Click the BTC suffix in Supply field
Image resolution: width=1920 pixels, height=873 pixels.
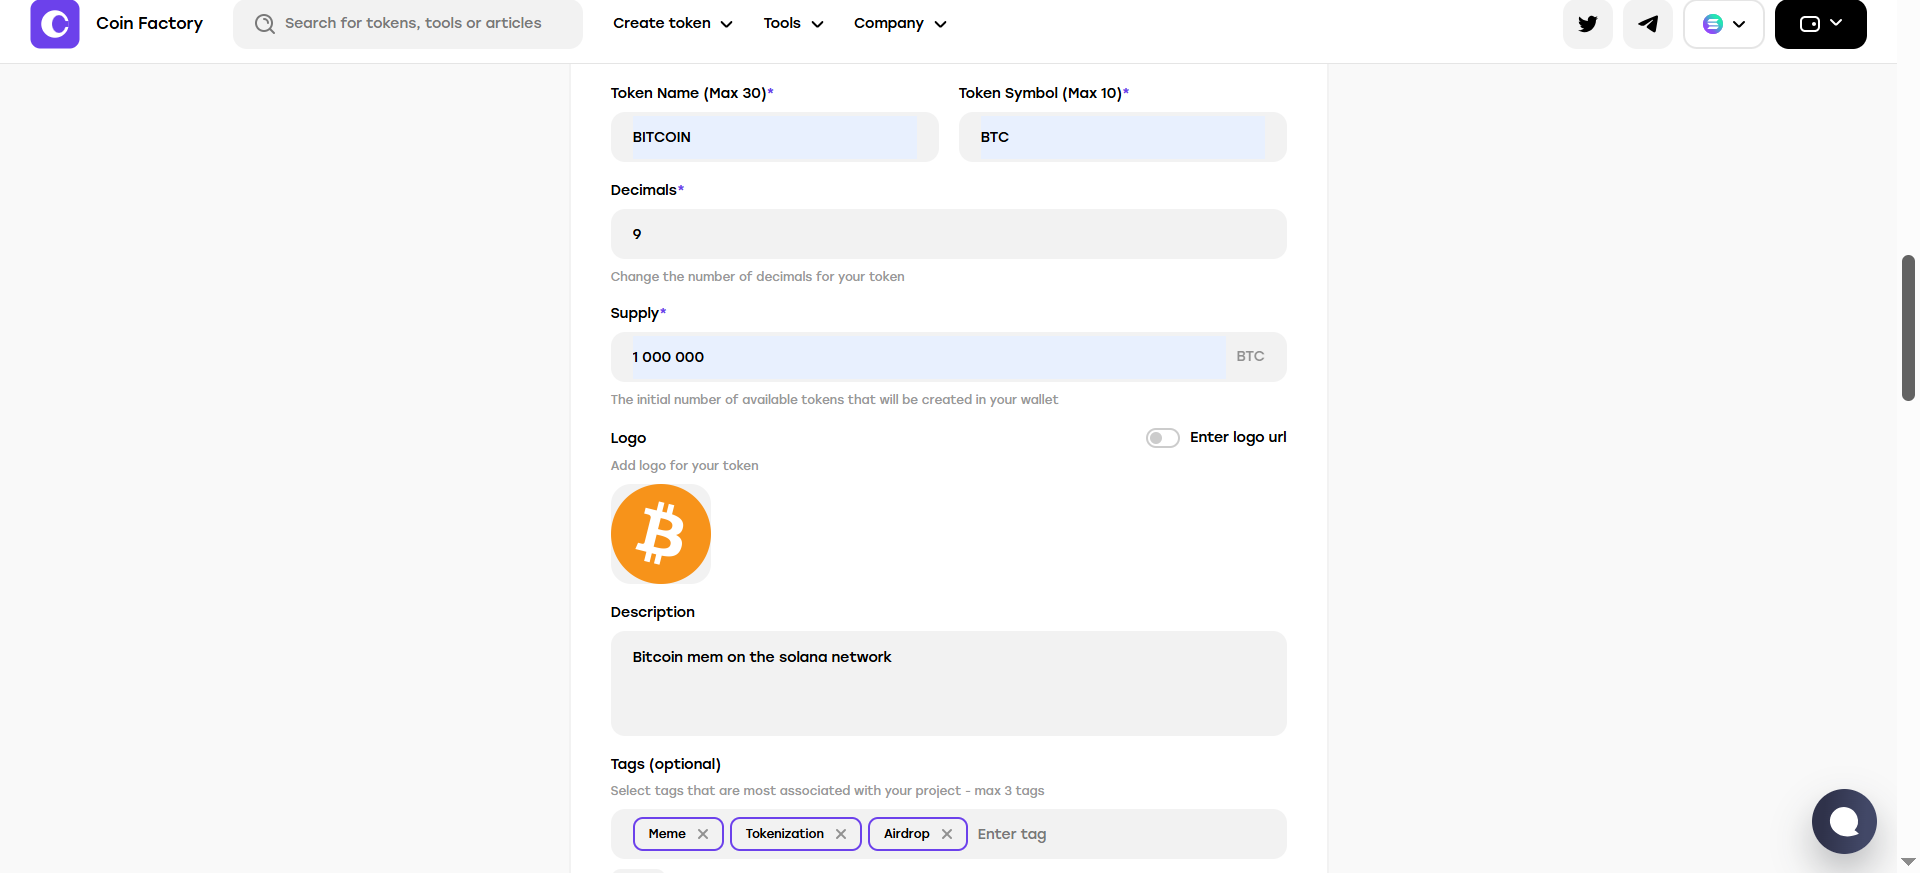[1250, 356]
